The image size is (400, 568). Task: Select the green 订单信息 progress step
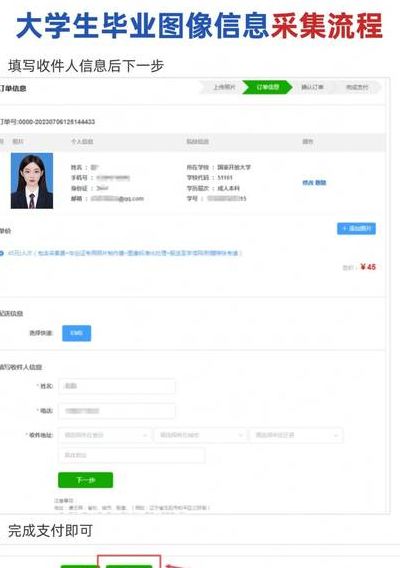(267, 87)
